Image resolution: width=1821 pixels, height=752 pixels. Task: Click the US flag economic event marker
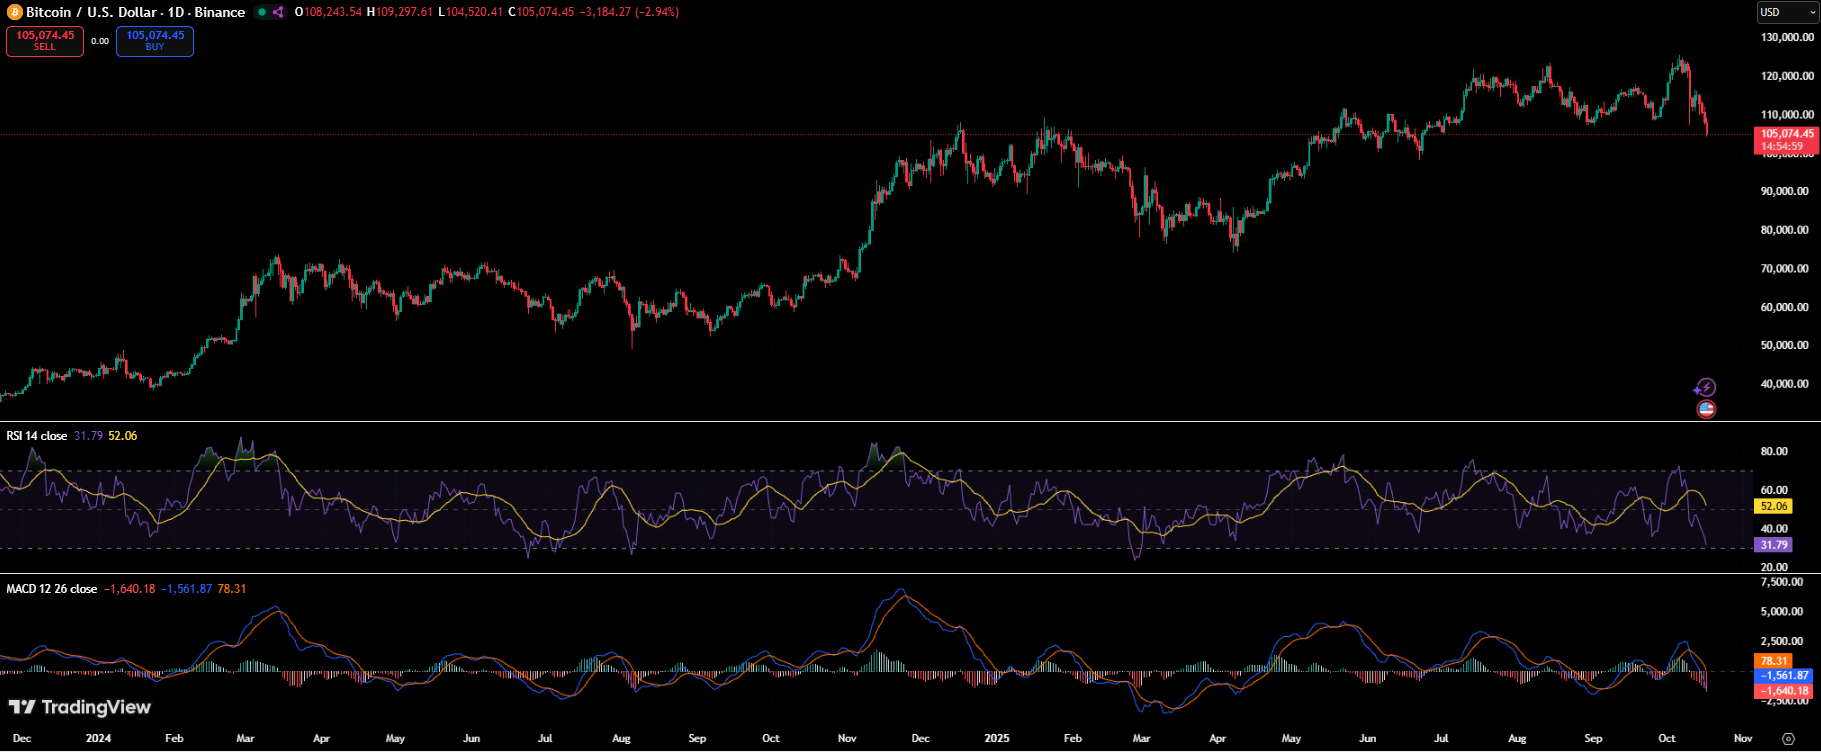[1706, 409]
